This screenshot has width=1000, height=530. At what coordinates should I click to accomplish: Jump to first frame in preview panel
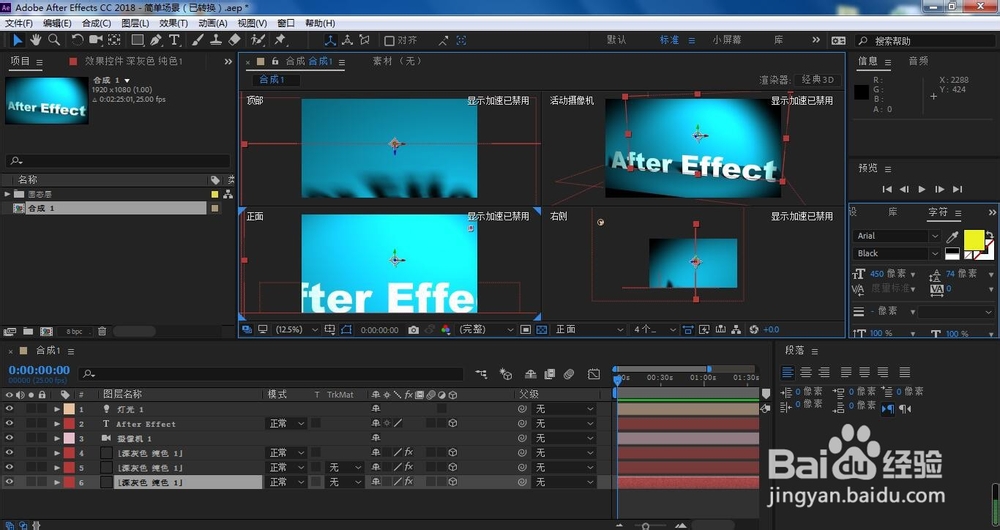(x=886, y=189)
